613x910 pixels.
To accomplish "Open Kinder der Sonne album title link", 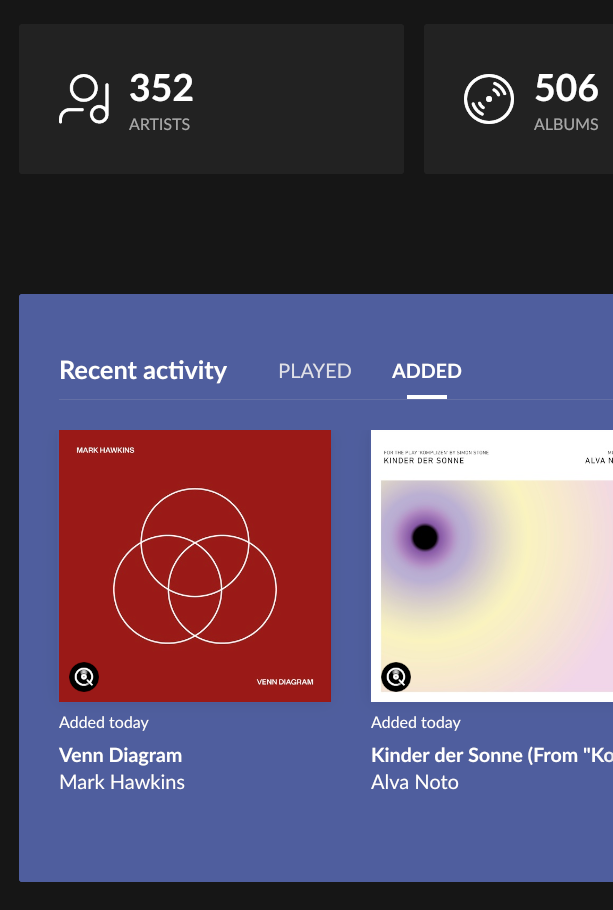I will pos(490,755).
